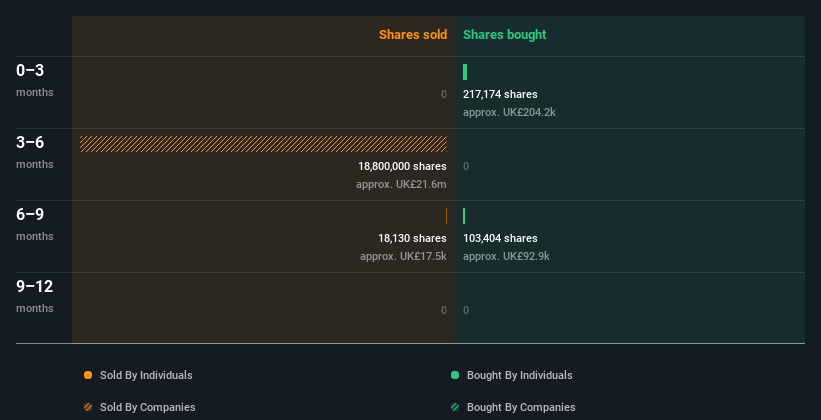
Task: Click the 103,404 shares value
Action: [x=500, y=238]
